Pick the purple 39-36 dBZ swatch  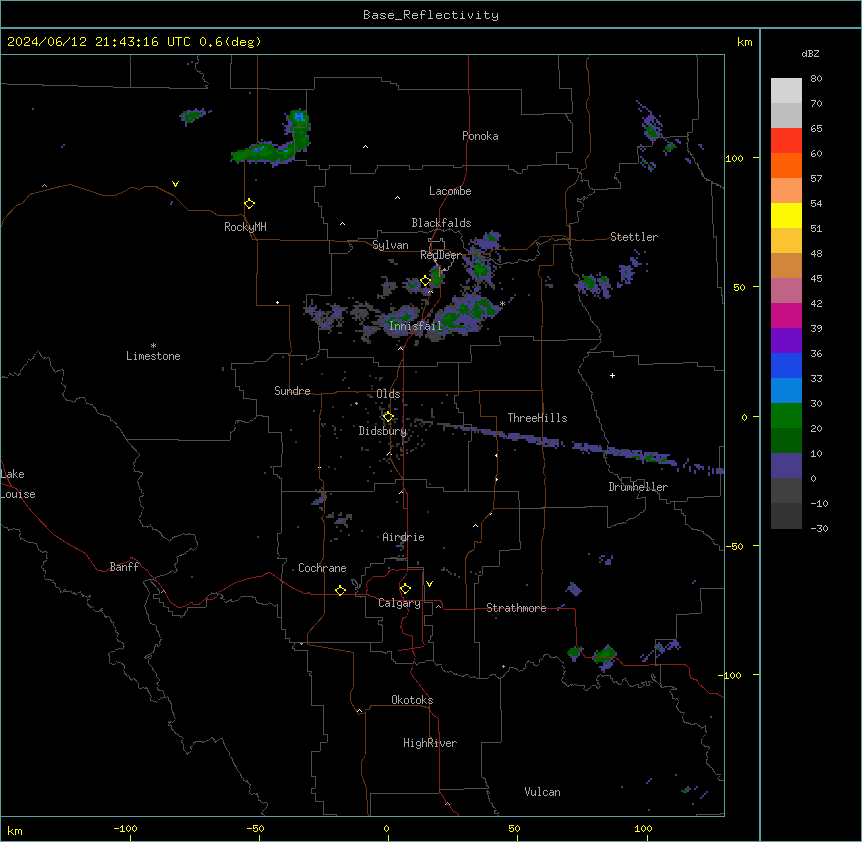coord(786,340)
